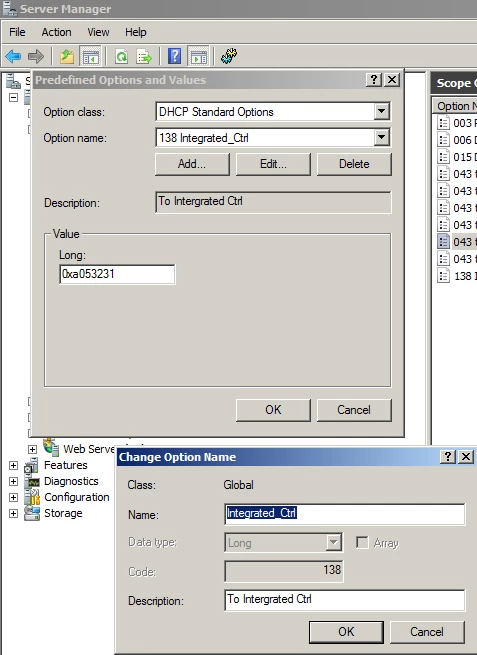477x655 pixels.
Task: Click OK in Change Option Name dialog
Action: (346, 632)
